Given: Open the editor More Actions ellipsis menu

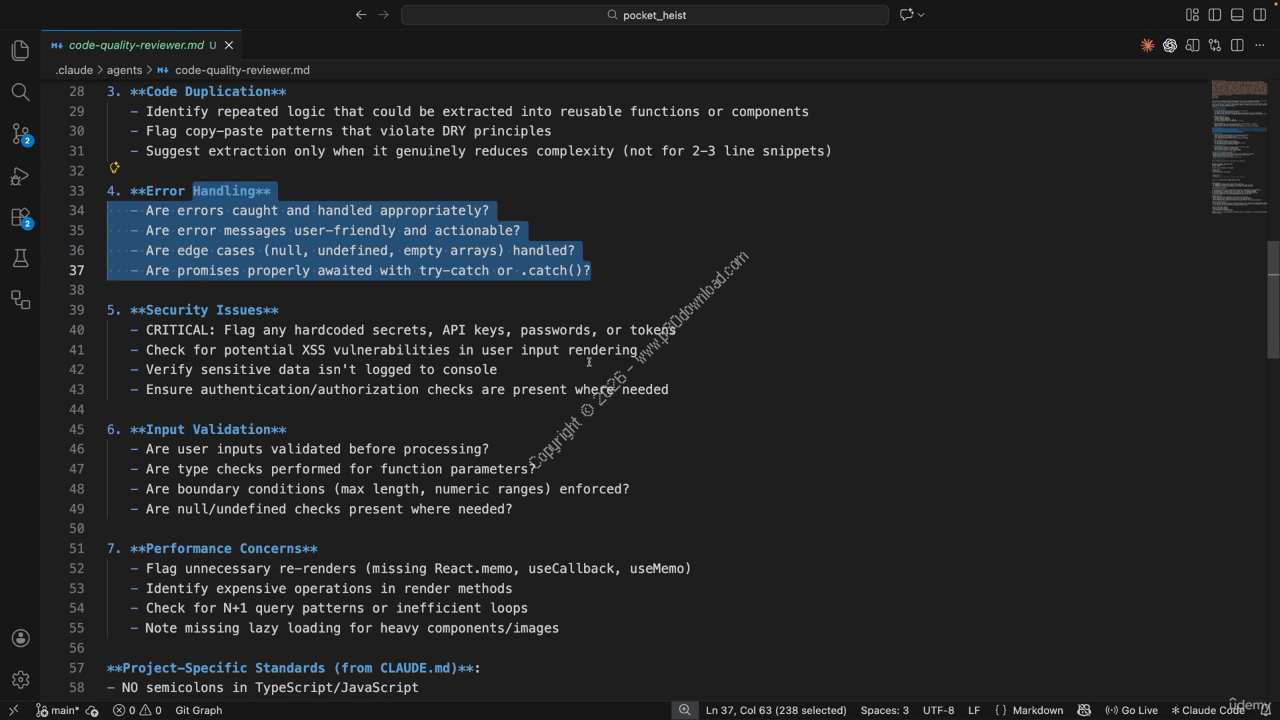Looking at the screenshot, I should click(1259, 45).
